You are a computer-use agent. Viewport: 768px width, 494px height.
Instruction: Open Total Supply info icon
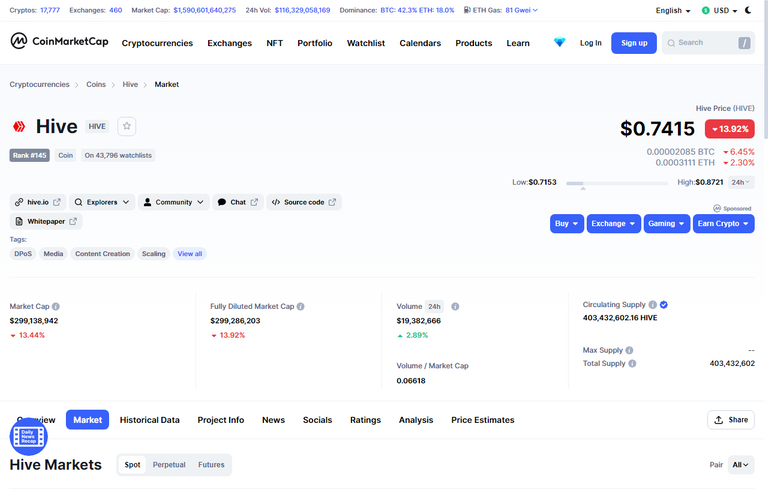(632, 363)
